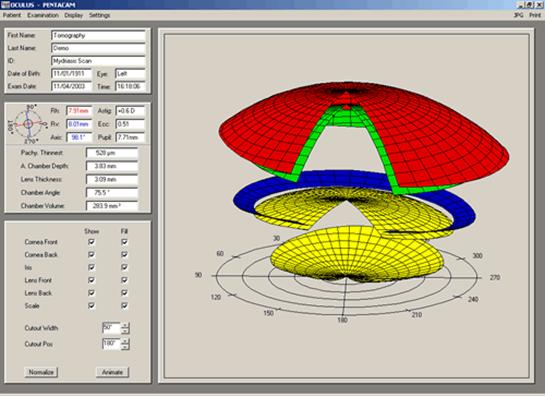This screenshot has width=545, height=396.
Task: Uncheck the Cornea Front Show checkbox
Action: [x=91, y=242]
